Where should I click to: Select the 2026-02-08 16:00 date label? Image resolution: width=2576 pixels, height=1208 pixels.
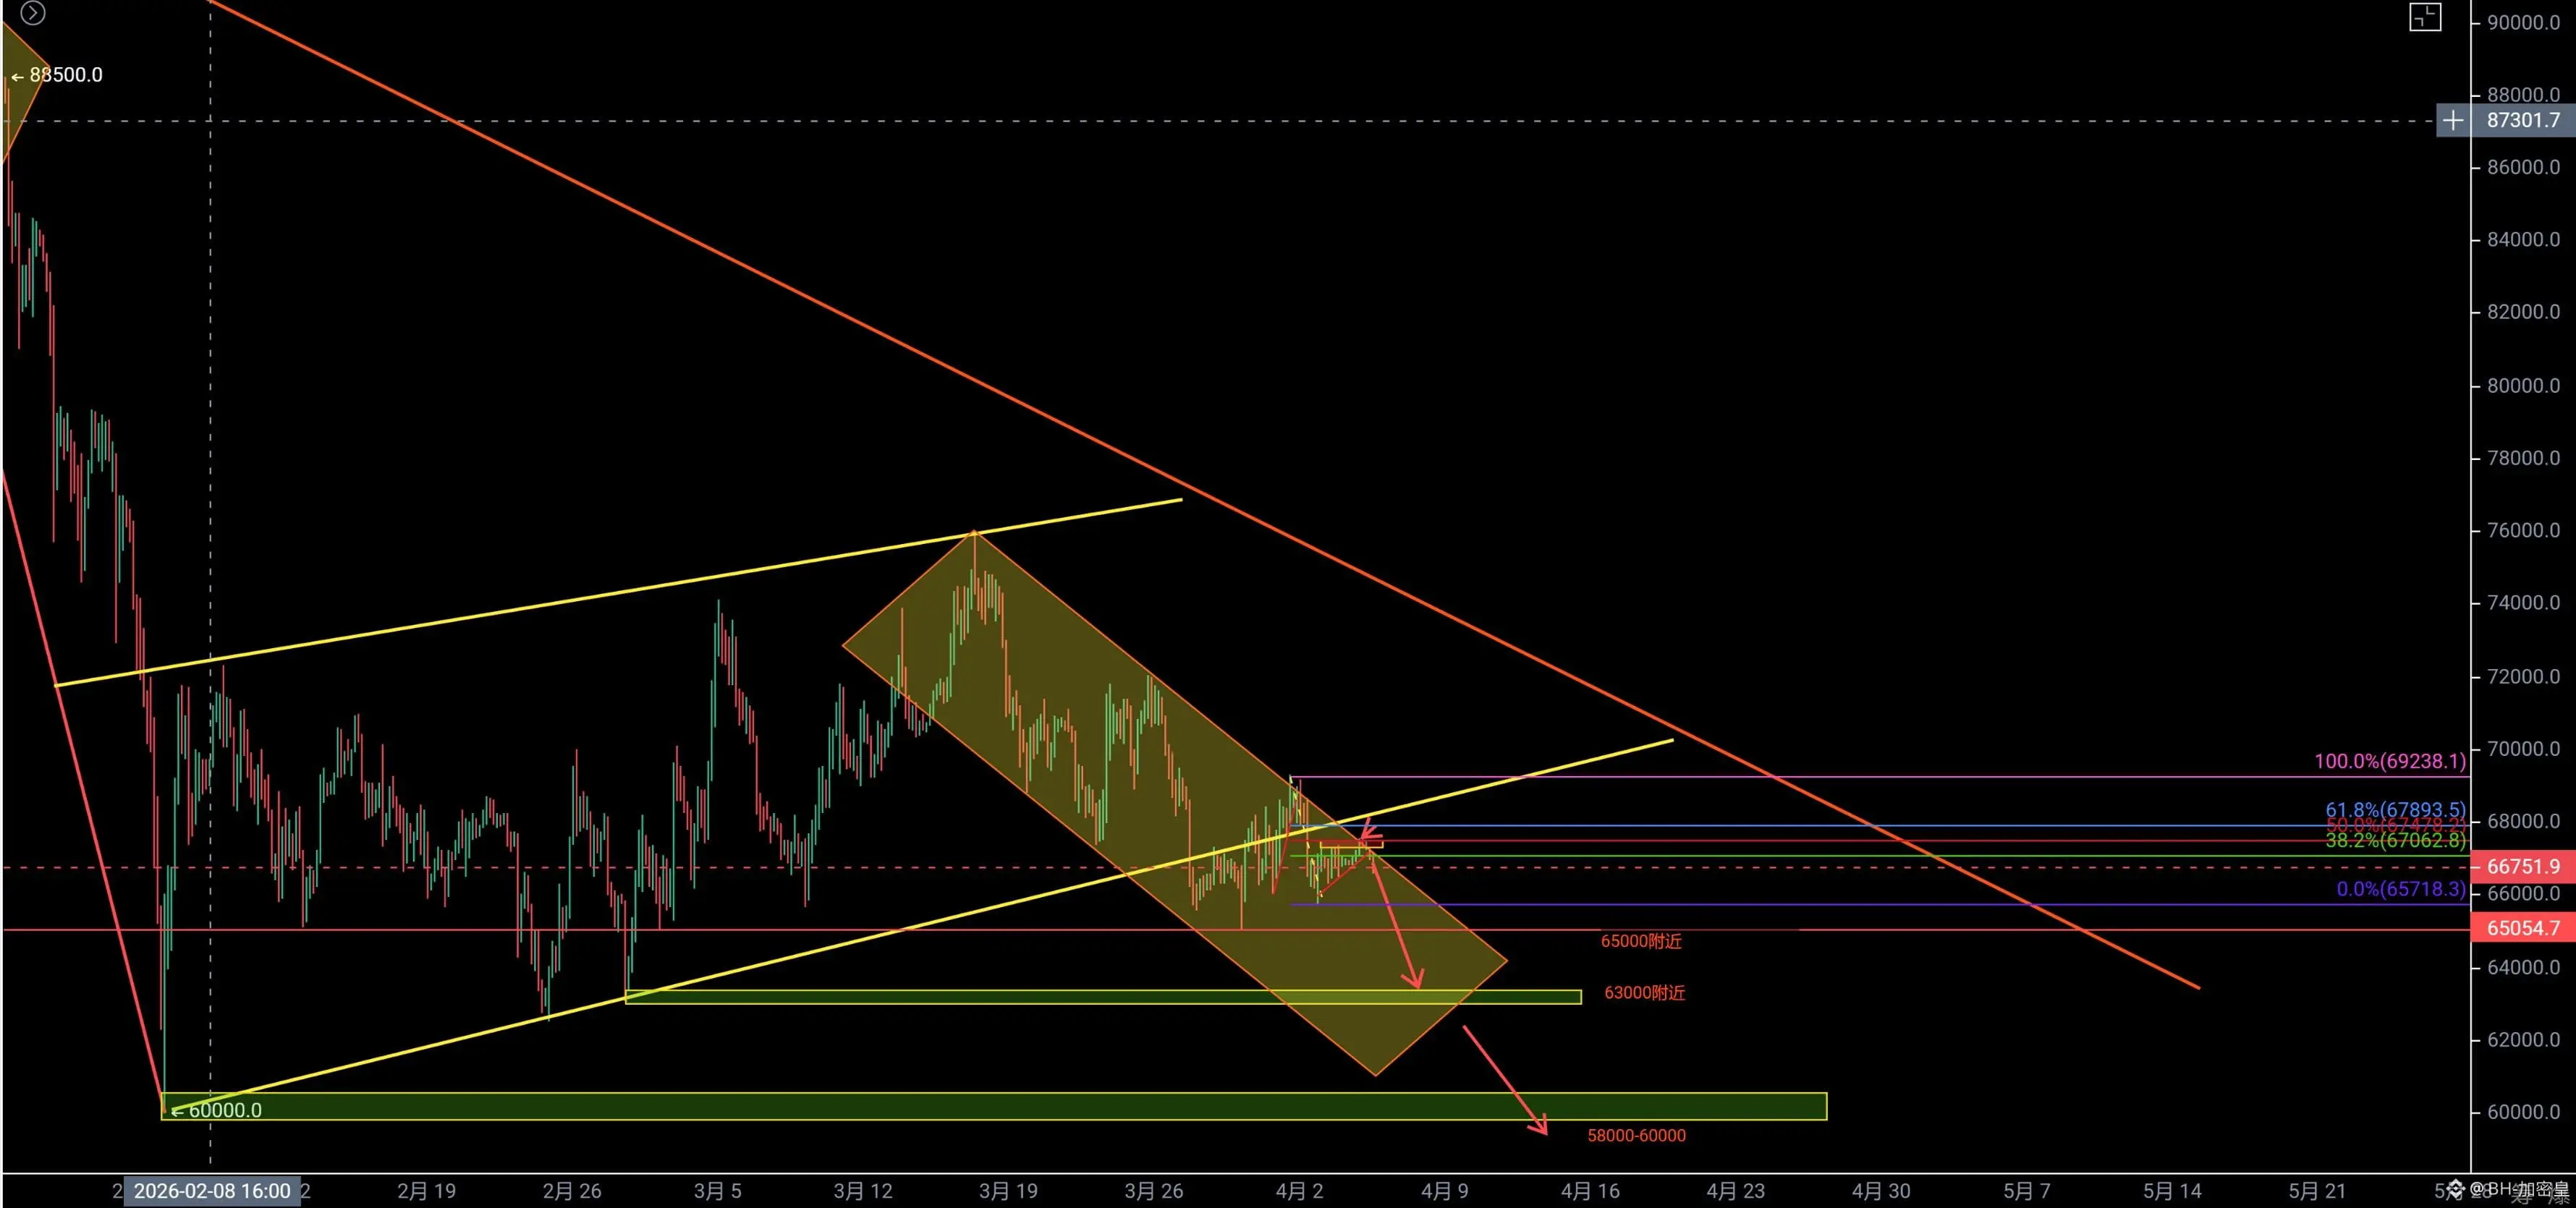tap(212, 1191)
